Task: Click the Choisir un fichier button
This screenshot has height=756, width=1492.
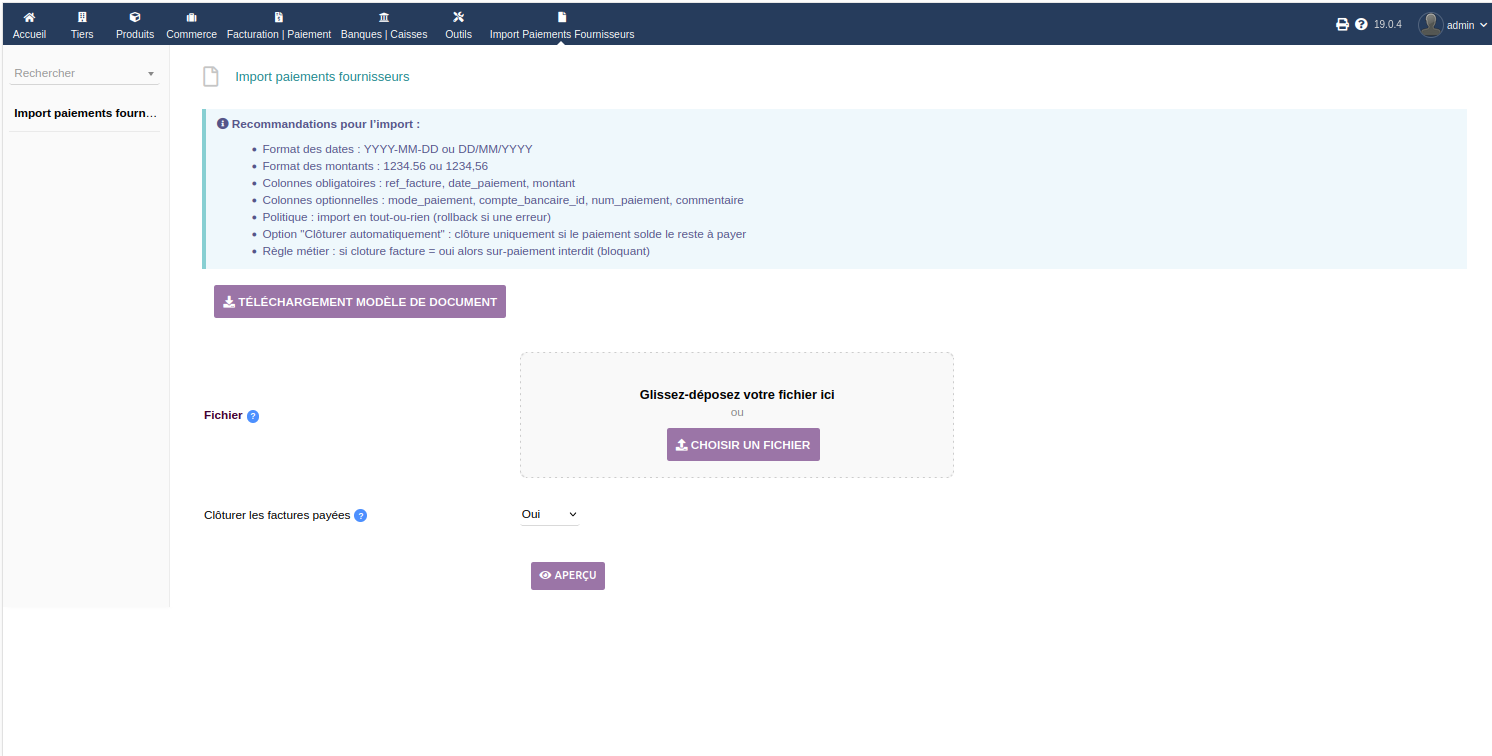Action: point(743,445)
